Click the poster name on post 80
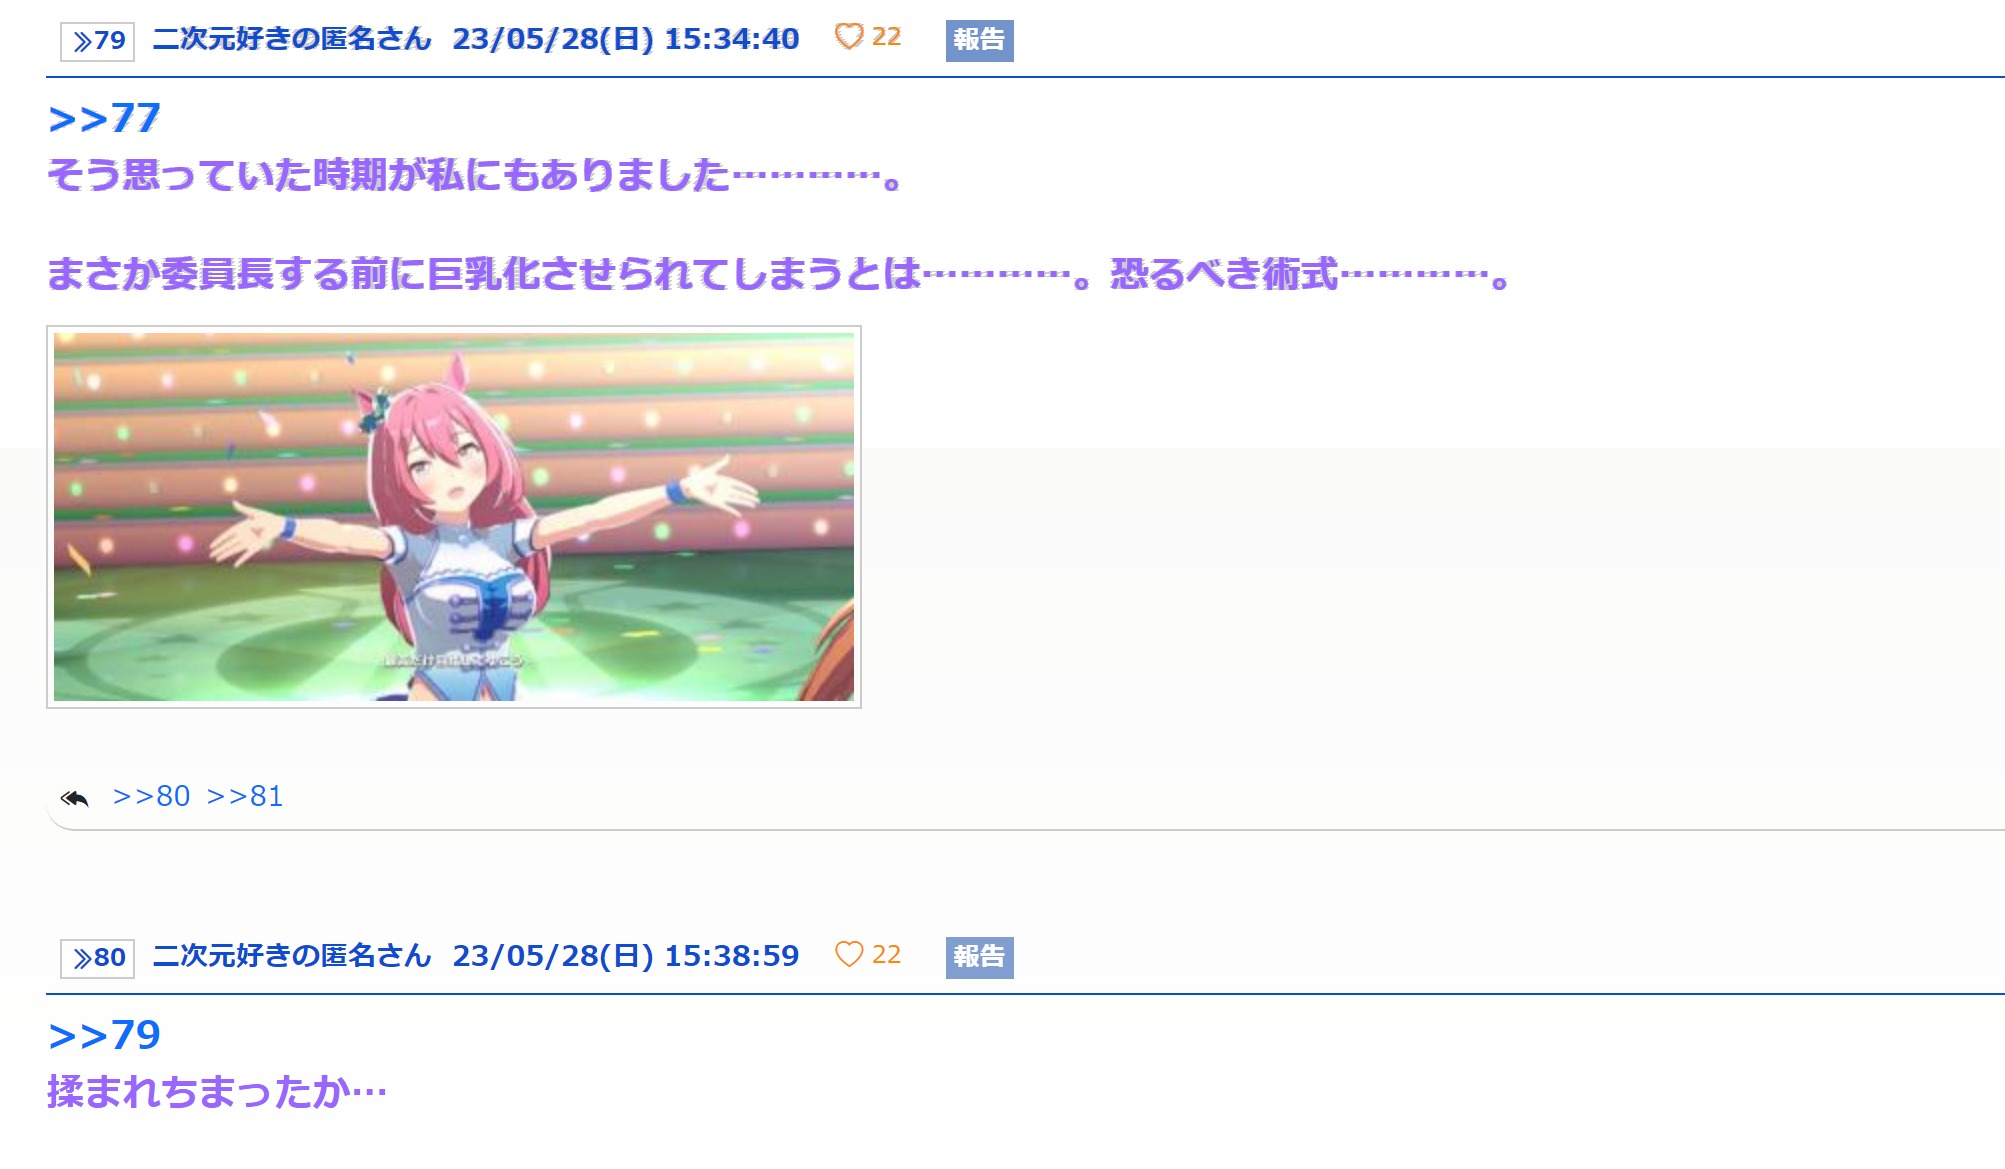The image size is (2005, 1169). pos(292,956)
